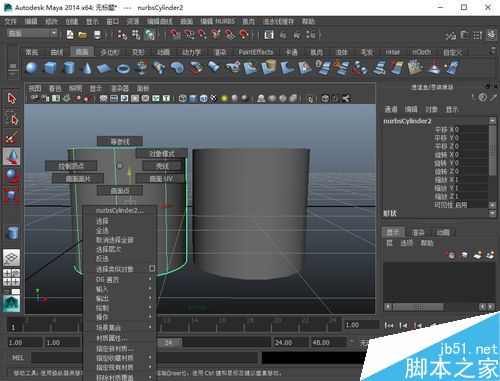Save the scene via disk icon
The image size is (500, 381).
pos(97,34)
